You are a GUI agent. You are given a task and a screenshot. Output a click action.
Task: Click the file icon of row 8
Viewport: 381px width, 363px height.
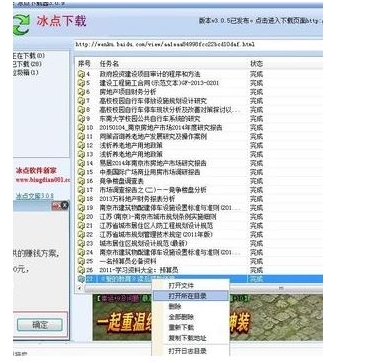coord(81,110)
